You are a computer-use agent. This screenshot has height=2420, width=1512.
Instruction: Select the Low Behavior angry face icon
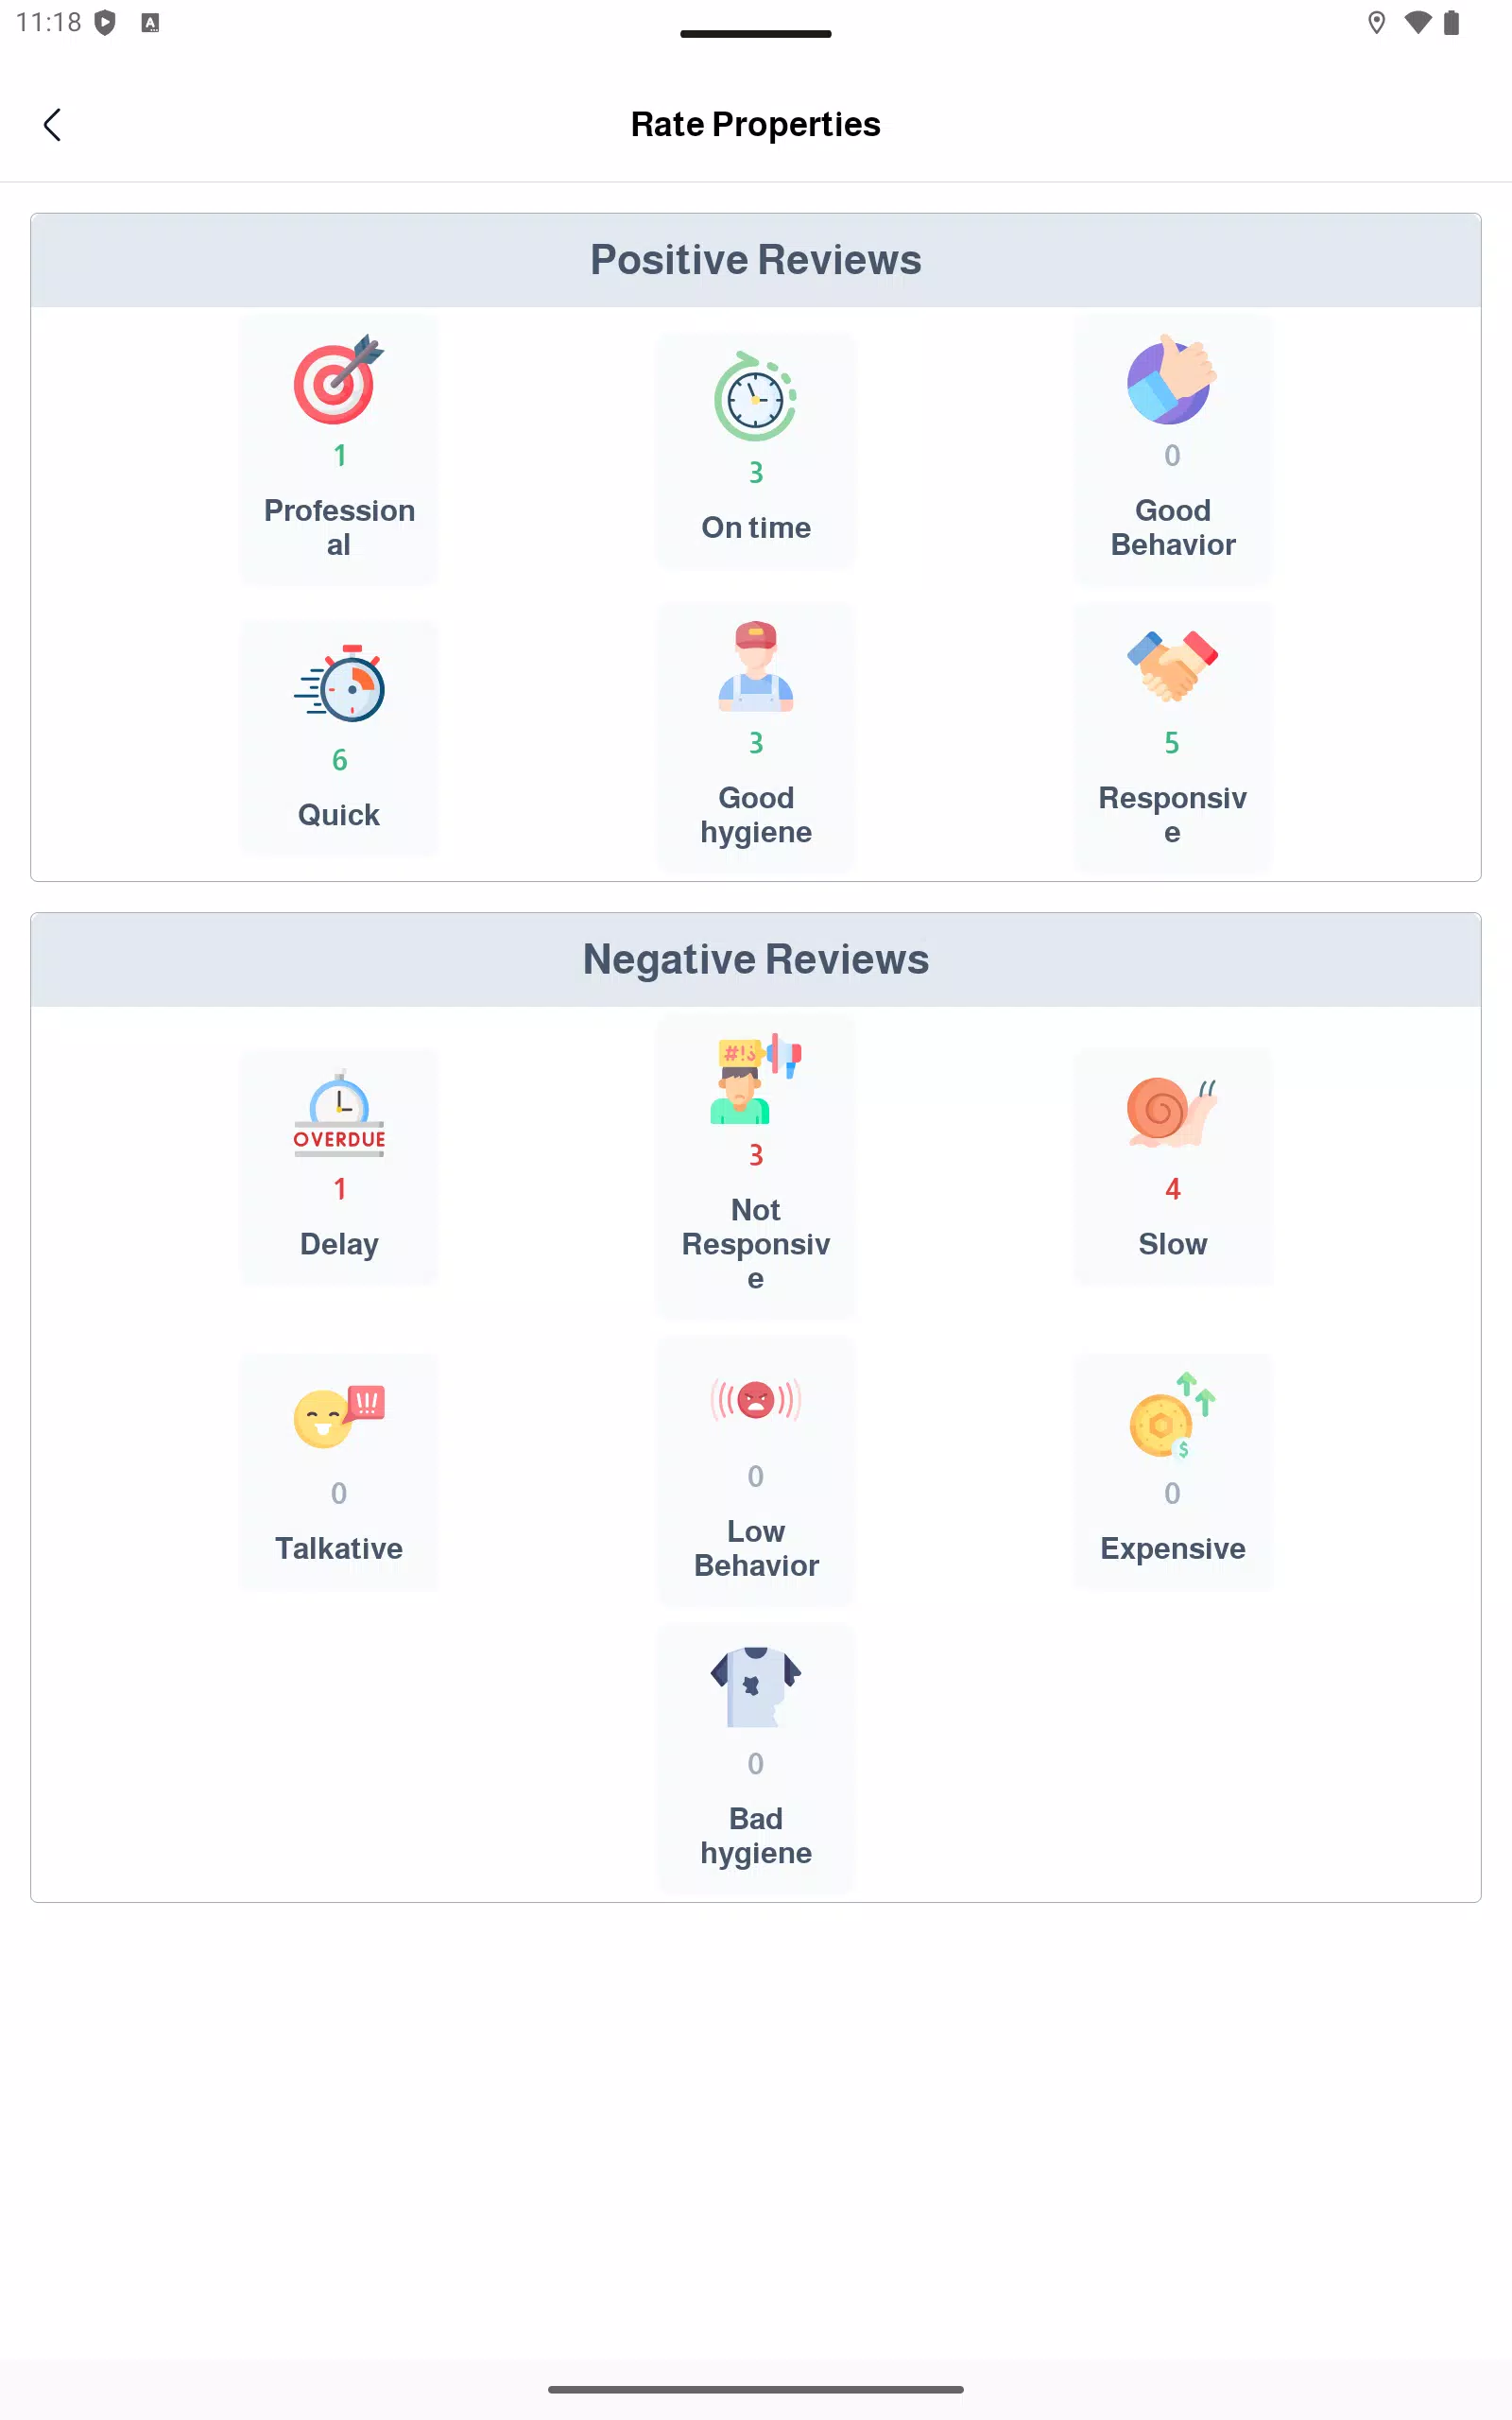point(755,1400)
